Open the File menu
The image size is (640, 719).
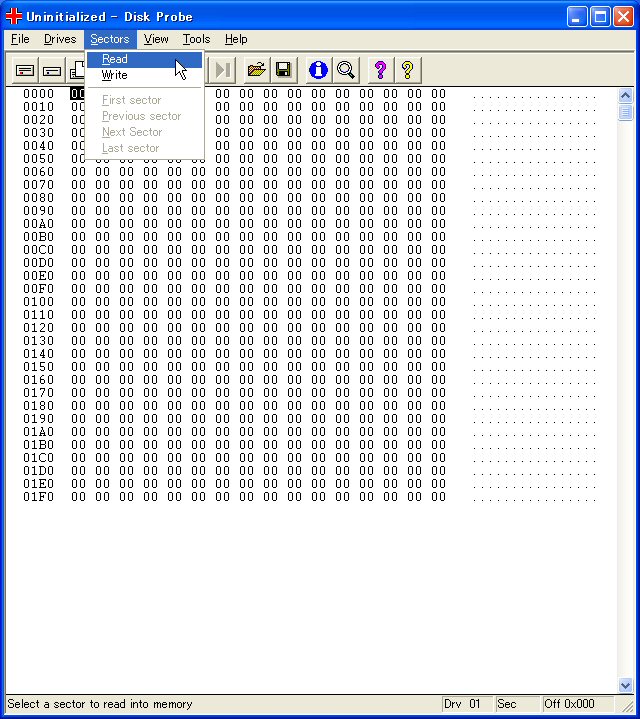(x=20, y=39)
